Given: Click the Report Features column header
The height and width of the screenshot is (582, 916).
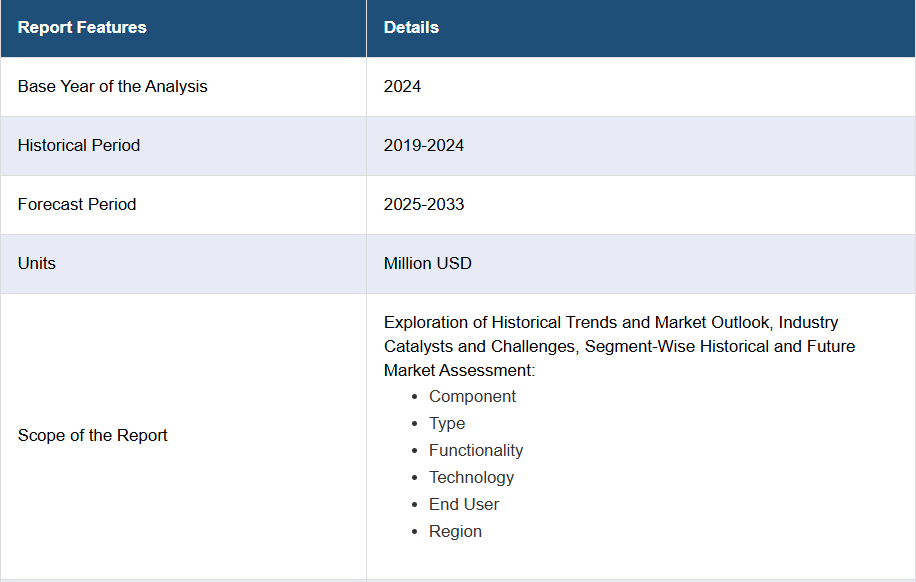Looking at the screenshot, I should tap(82, 28).
